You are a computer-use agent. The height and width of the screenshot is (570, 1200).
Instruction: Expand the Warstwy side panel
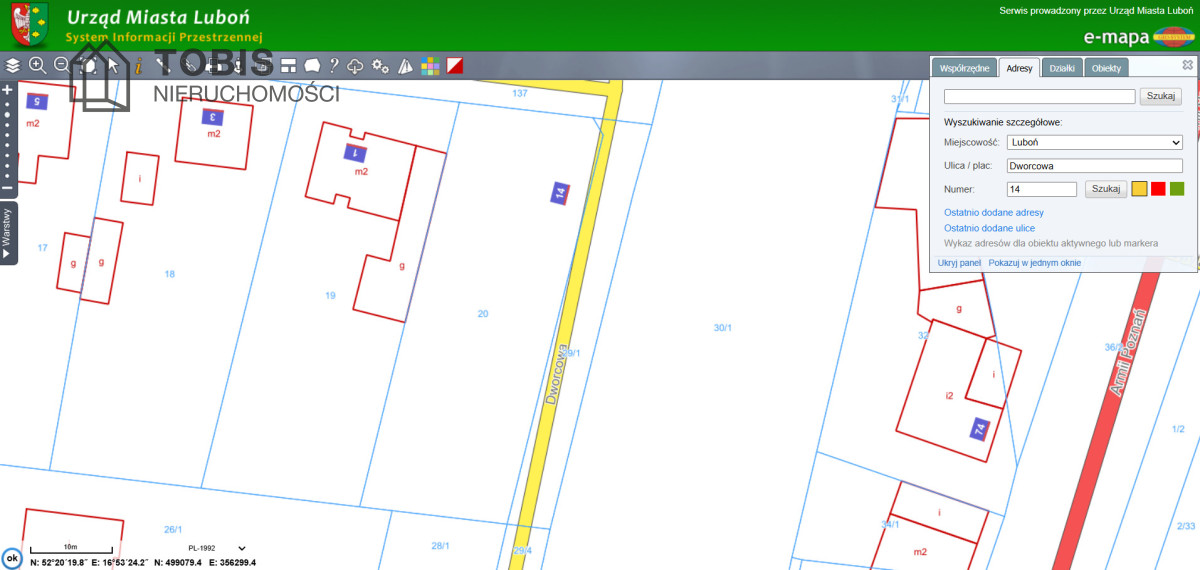7,232
